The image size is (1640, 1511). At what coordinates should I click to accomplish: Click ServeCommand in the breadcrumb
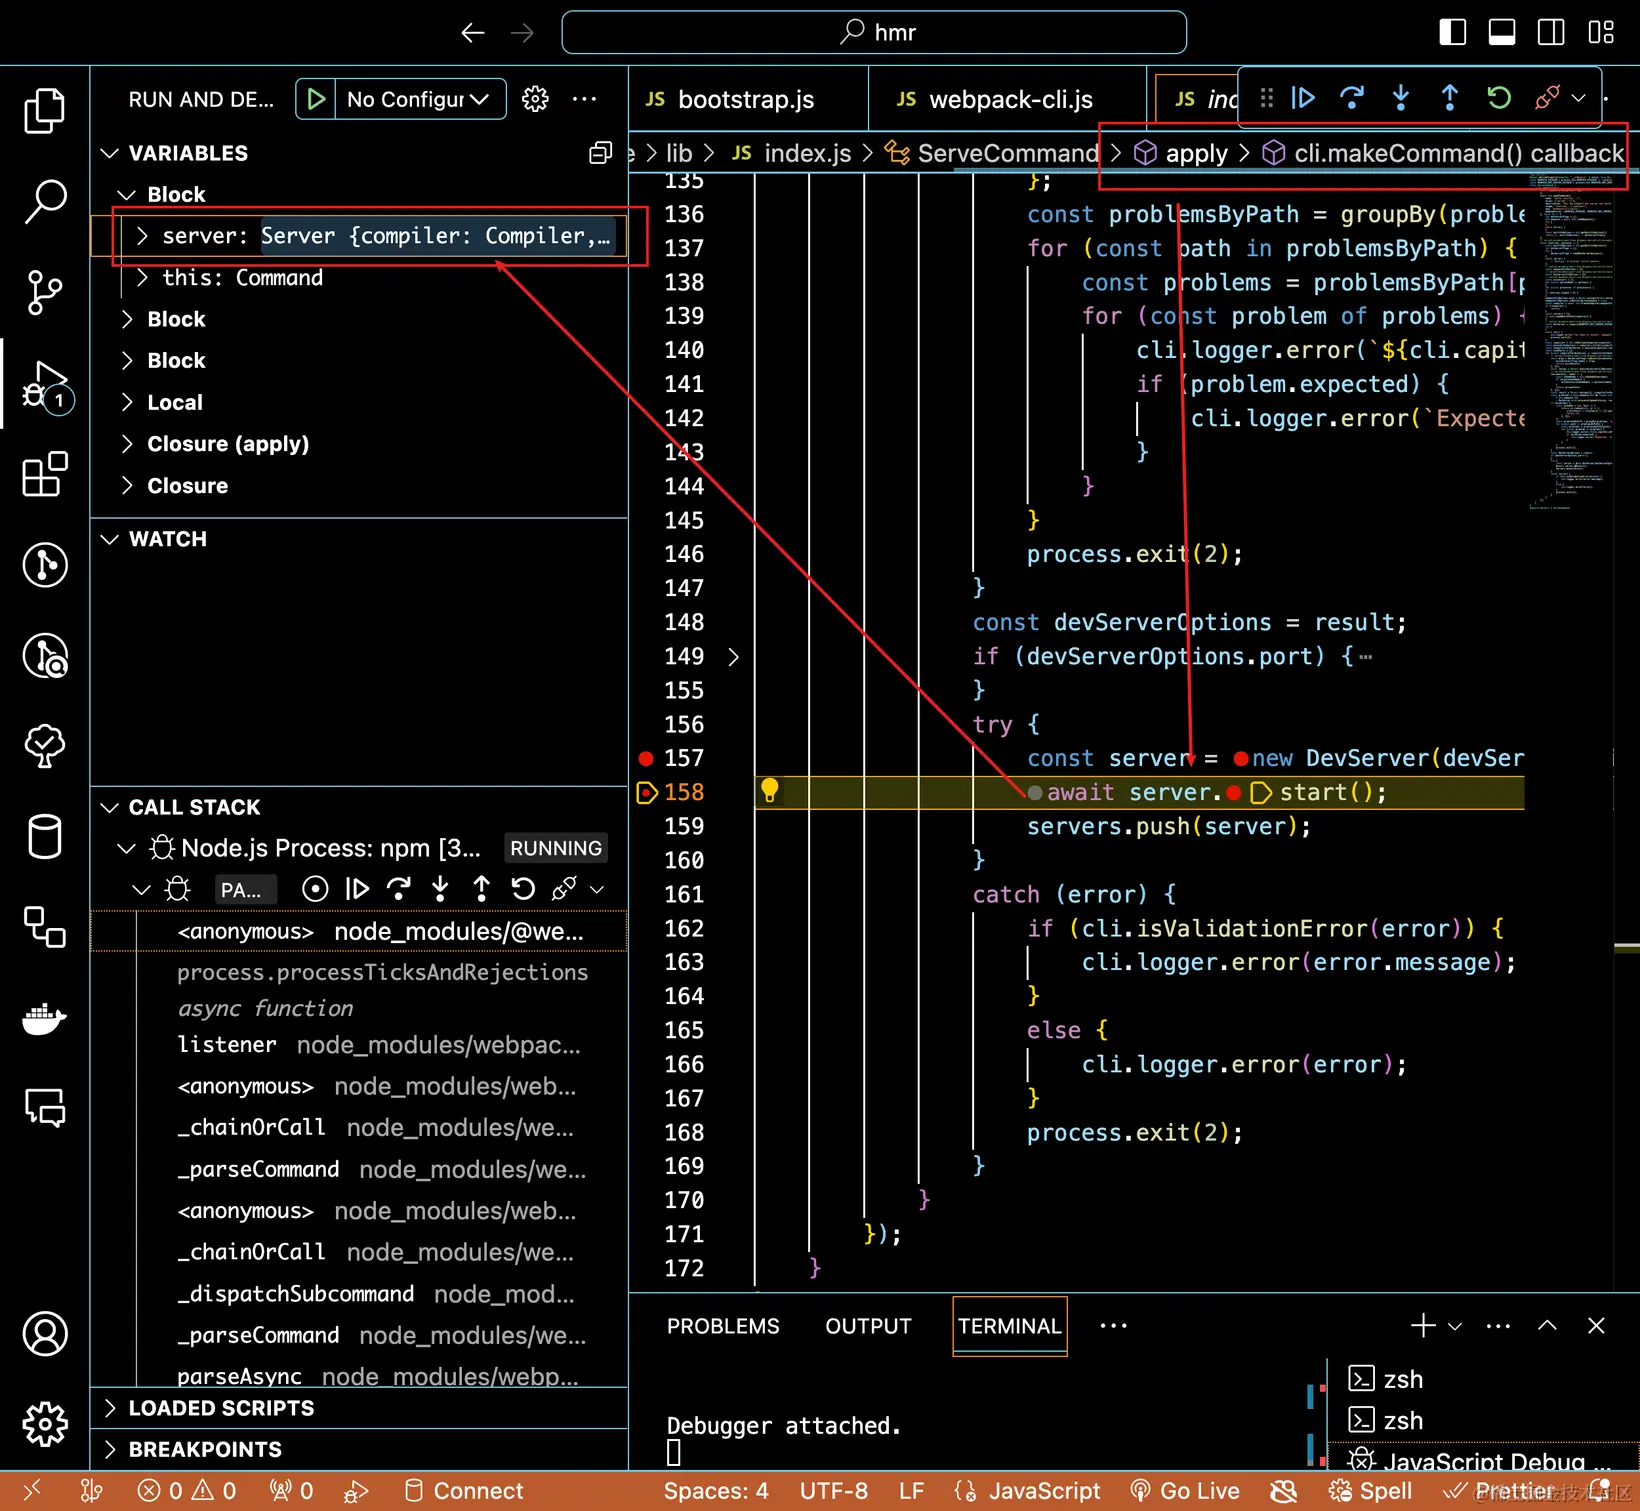pyautogui.click(x=1007, y=153)
